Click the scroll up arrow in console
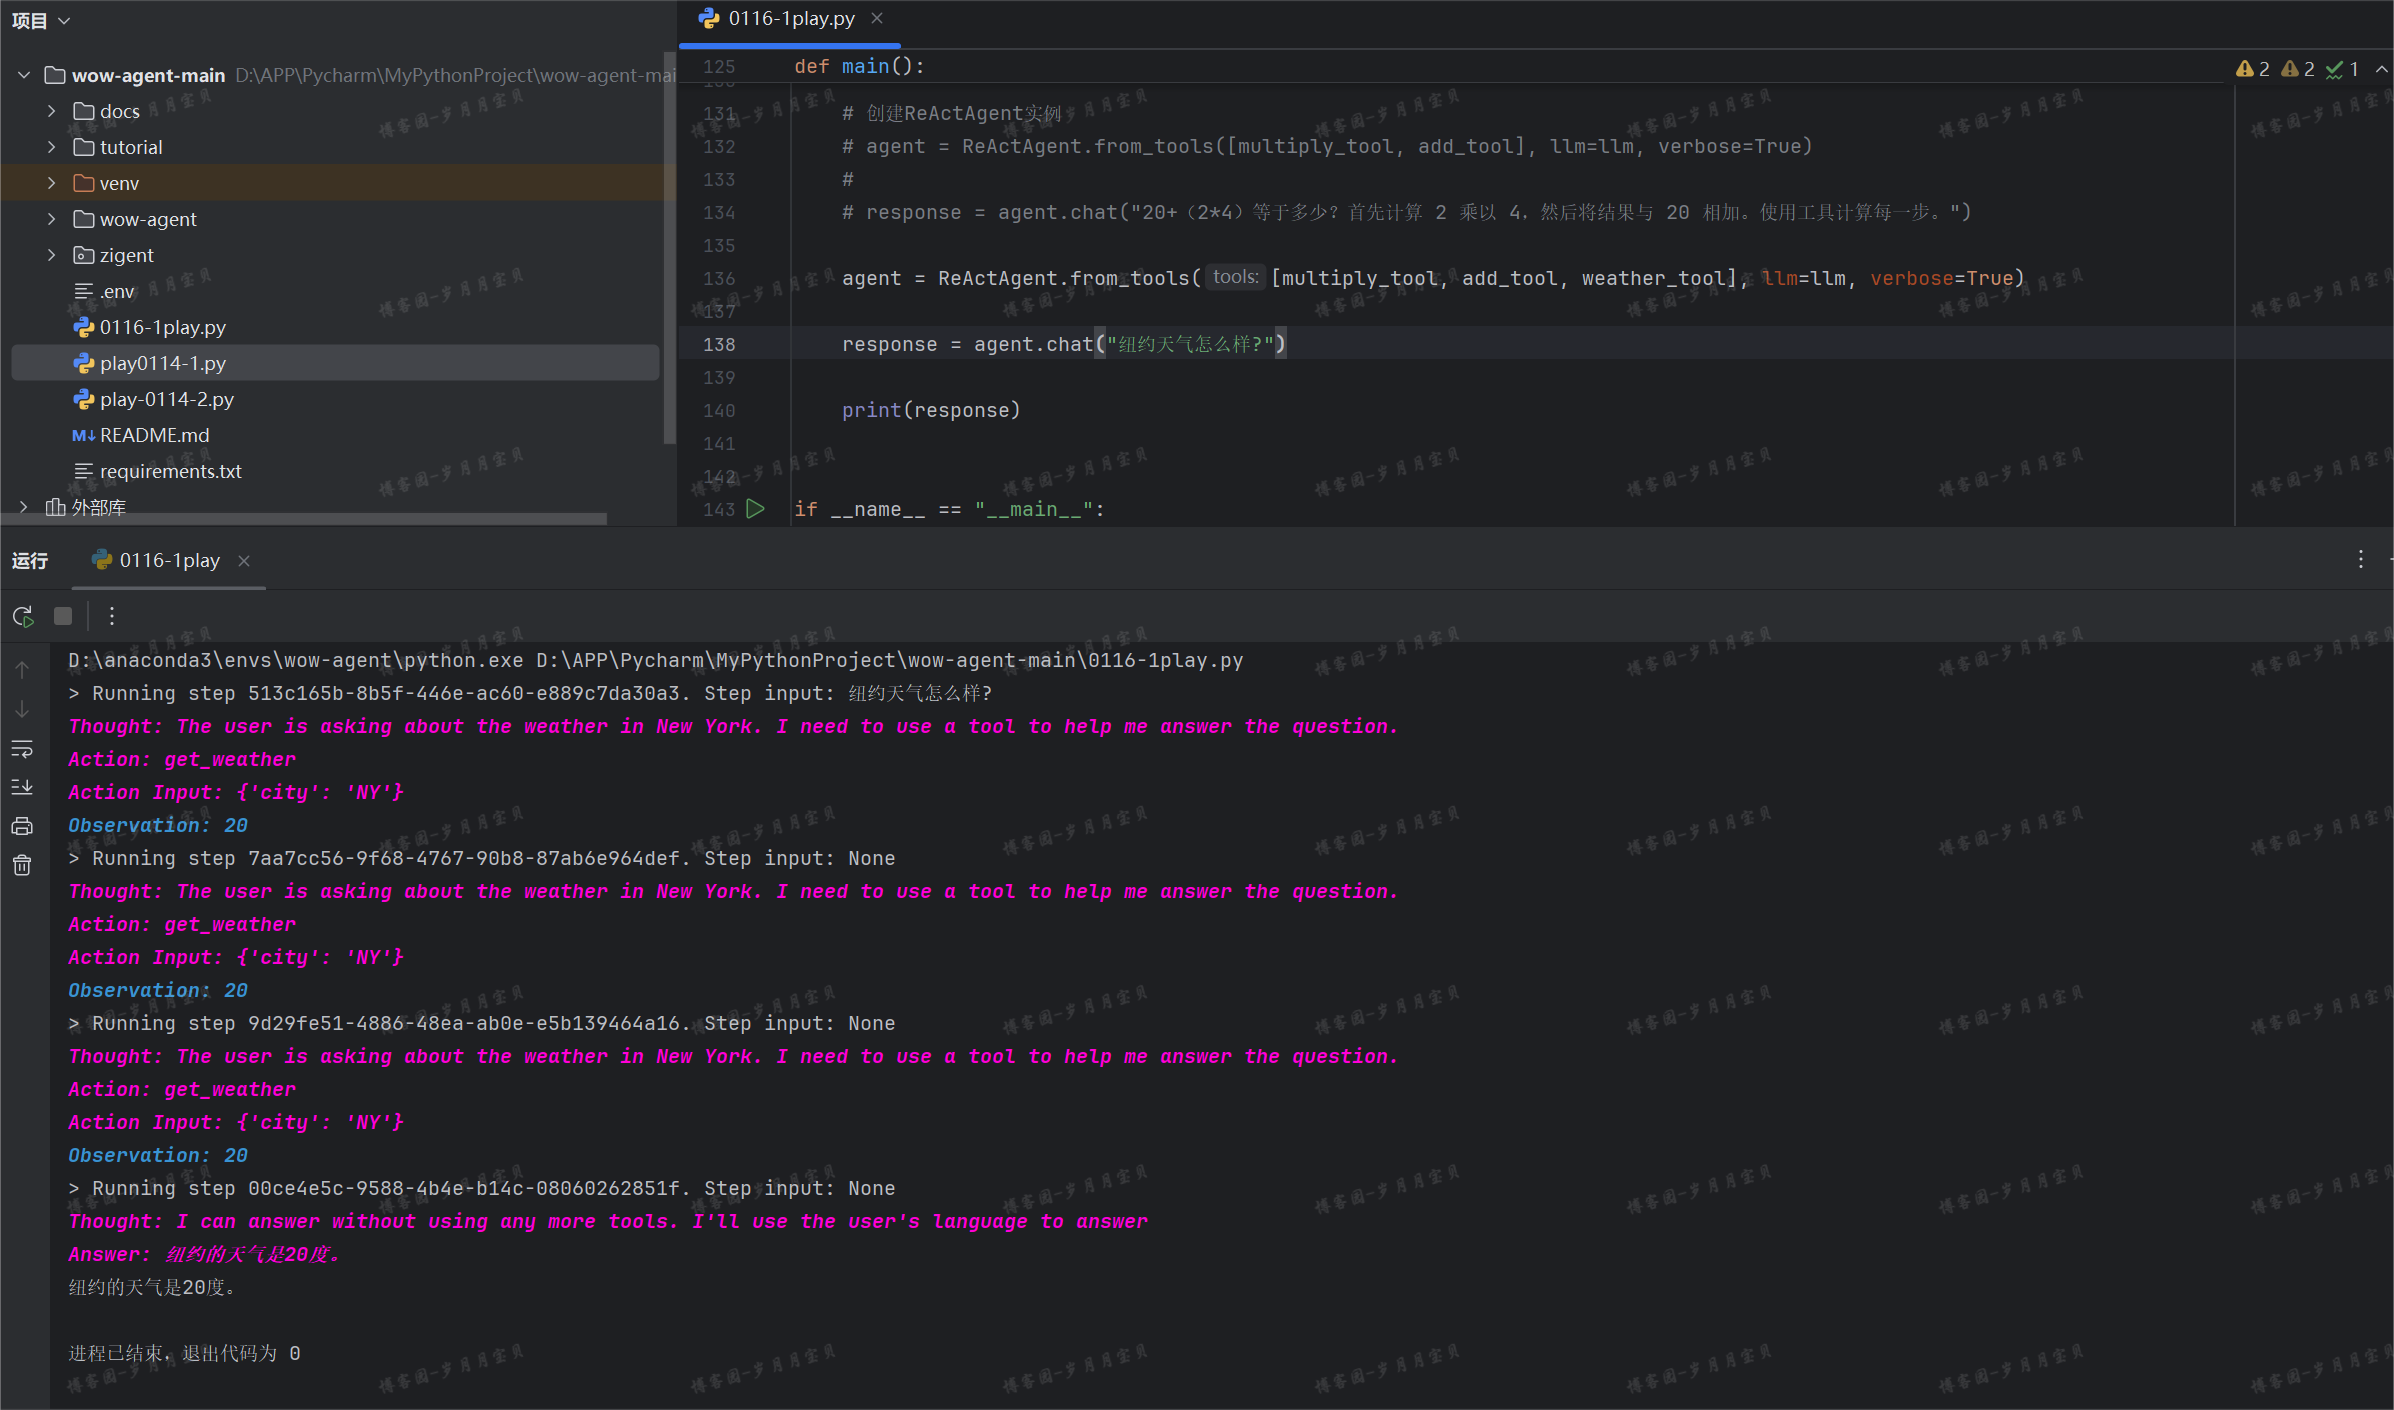Viewport: 2394px width, 1410px height. pyautogui.click(x=22, y=670)
